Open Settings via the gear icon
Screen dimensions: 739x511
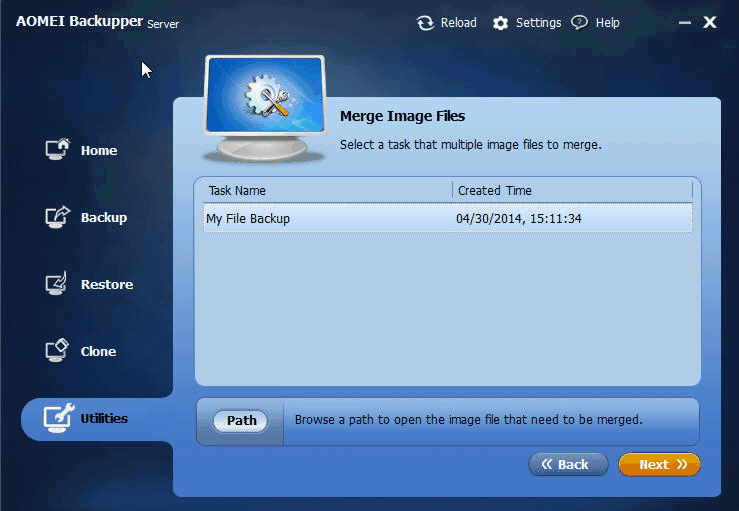[x=500, y=23]
